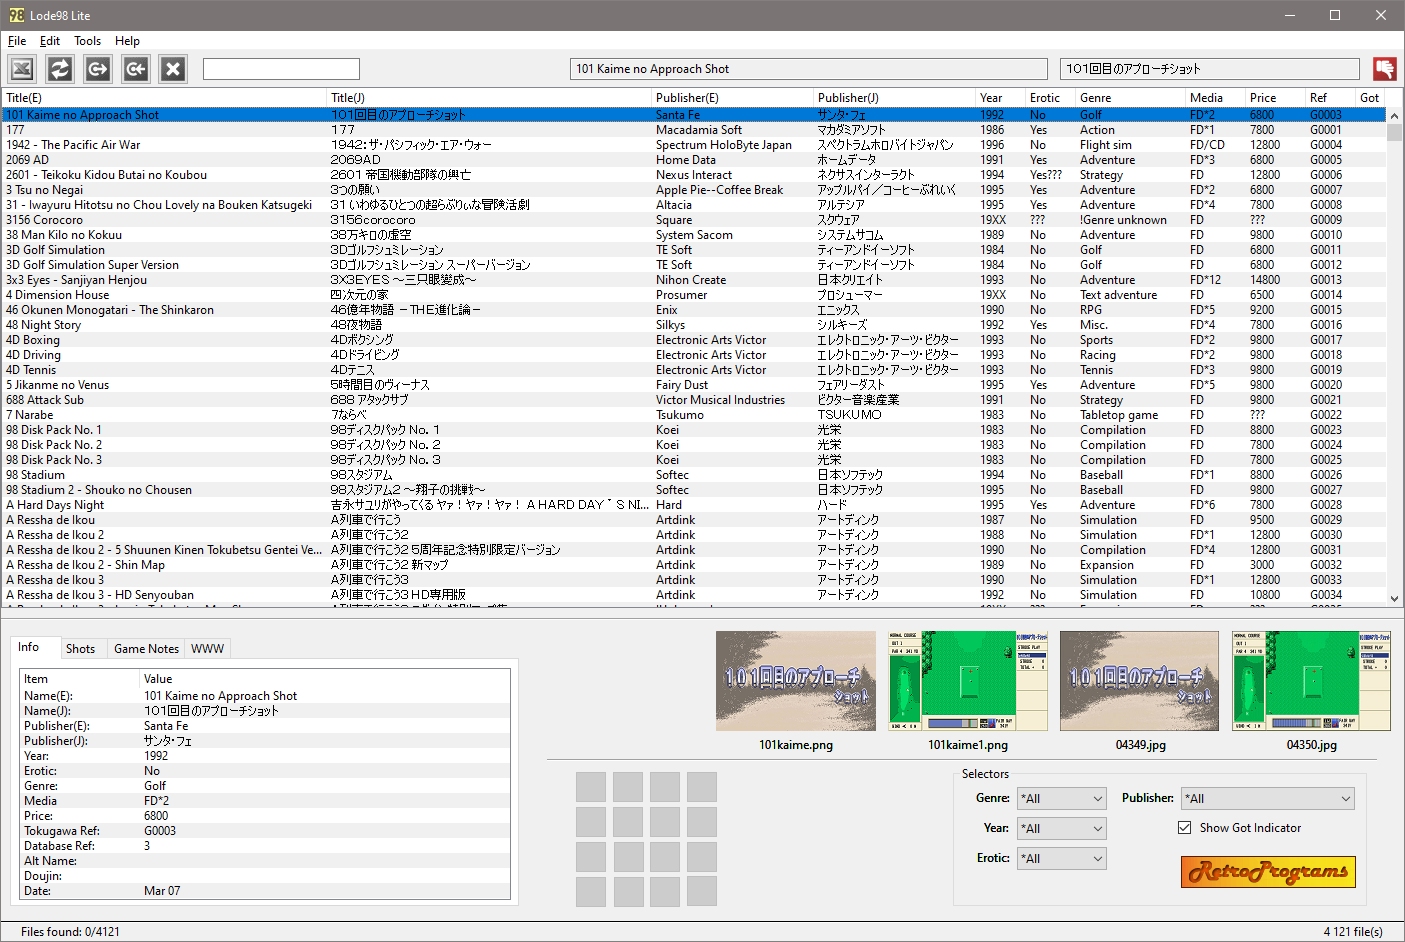Click the X clear toolbar icon

click(x=173, y=68)
